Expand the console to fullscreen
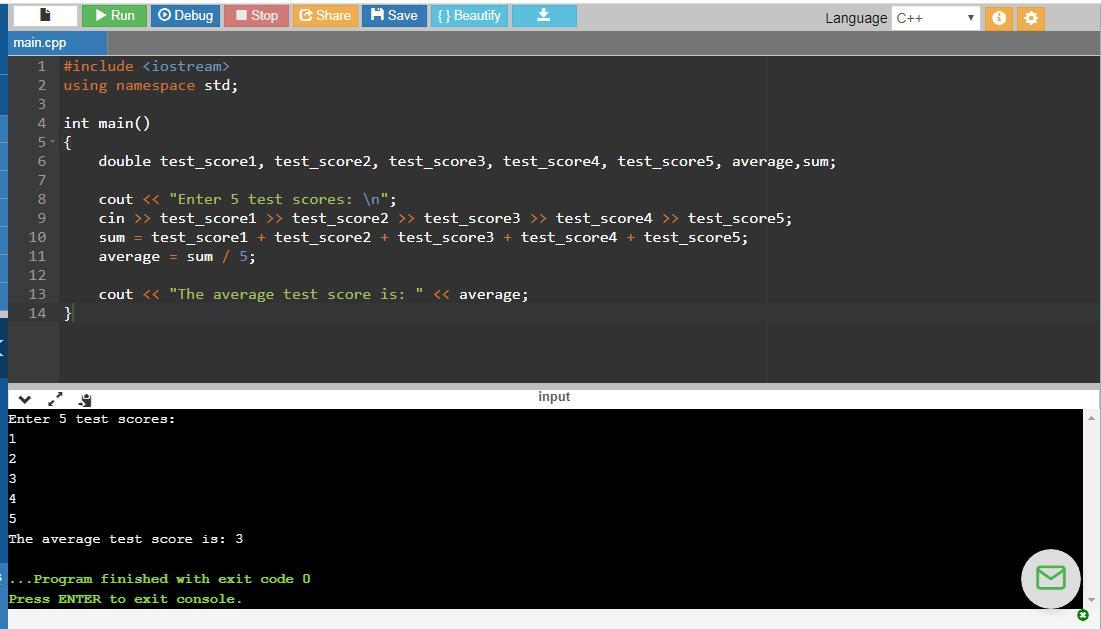The width and height of the screenshot is (1101, 629). tap(55, 399)
